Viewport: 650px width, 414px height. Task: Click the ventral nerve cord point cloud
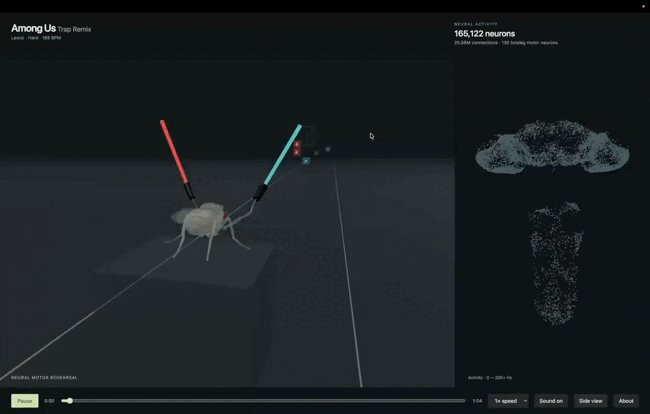[555, 263]
